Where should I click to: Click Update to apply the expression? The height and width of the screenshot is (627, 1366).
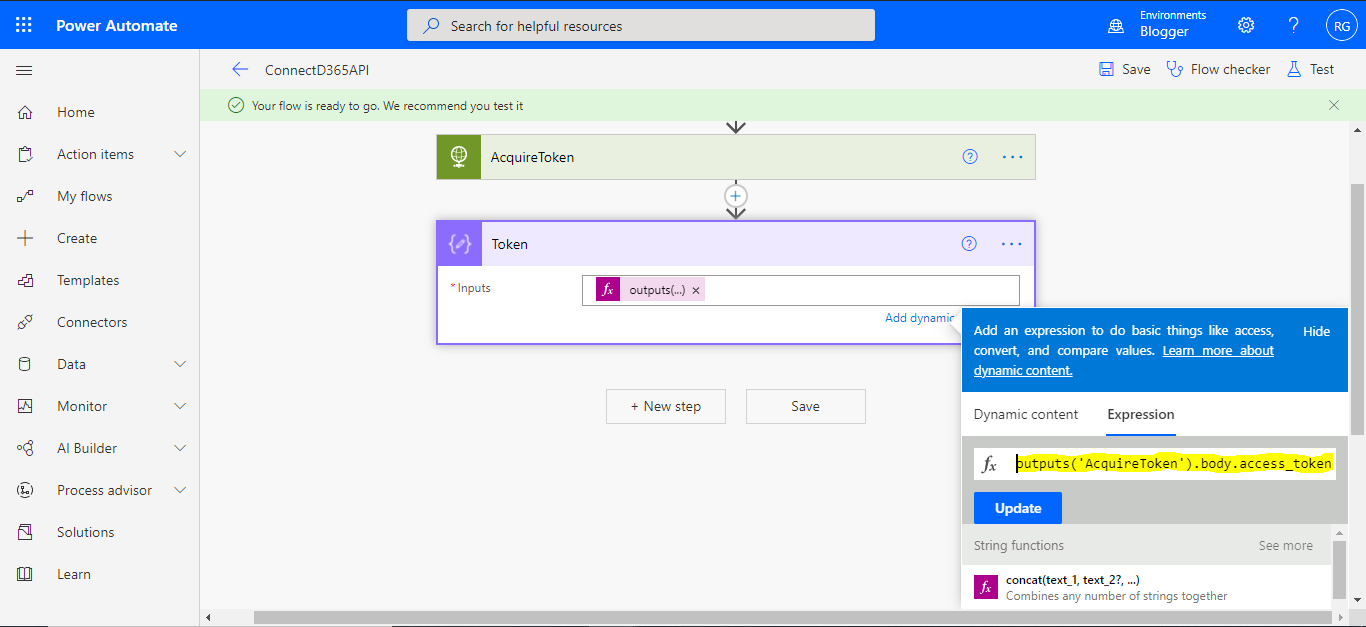pyautogui.click(x=1017, y=507)
